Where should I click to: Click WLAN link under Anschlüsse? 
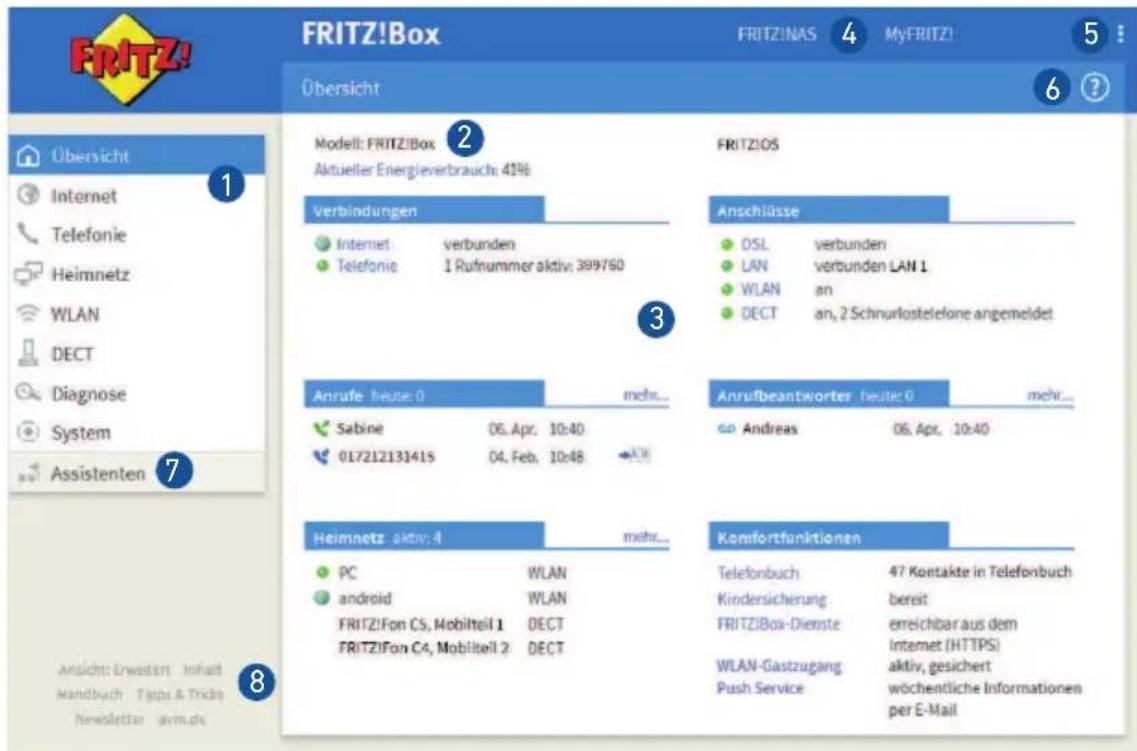point(760,289)
